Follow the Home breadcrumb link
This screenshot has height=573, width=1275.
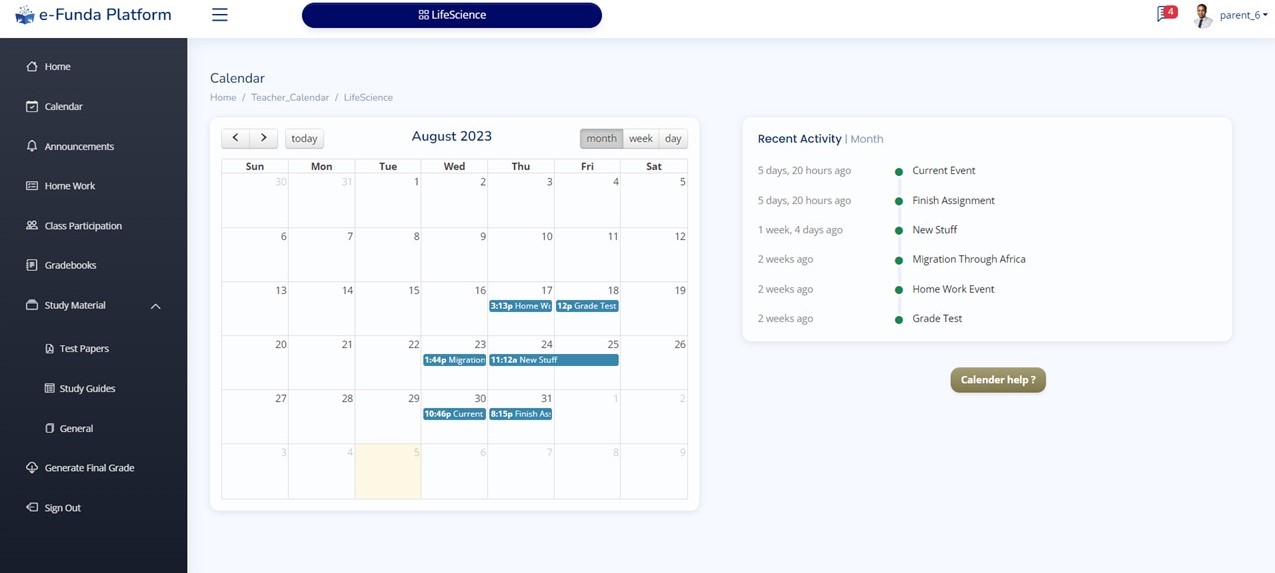click(x=223, y=97)
